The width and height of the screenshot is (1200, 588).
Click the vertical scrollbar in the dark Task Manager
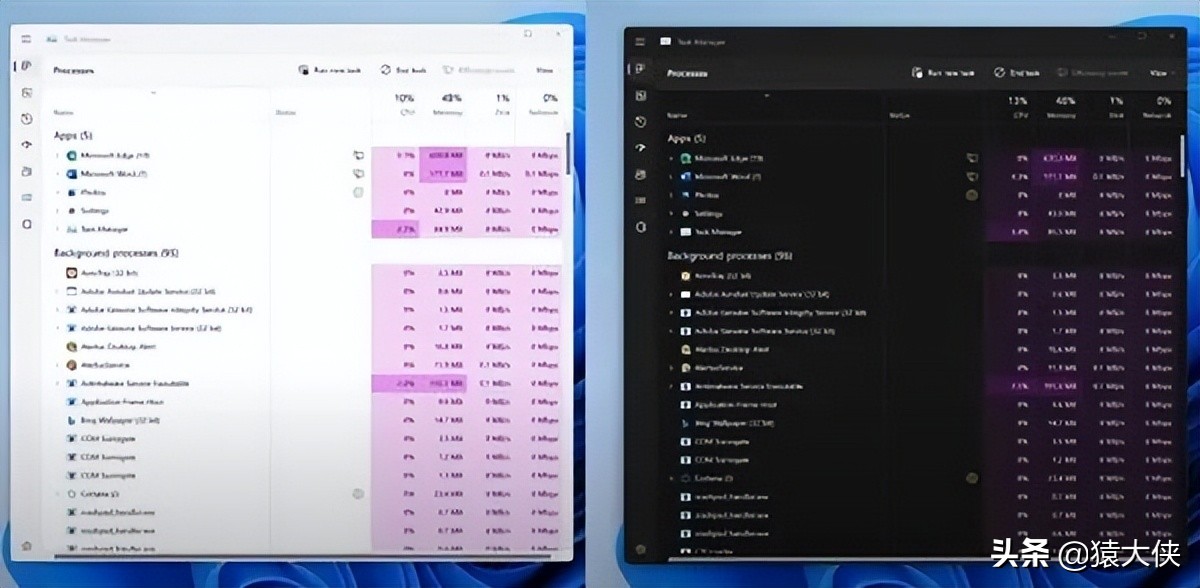[1183, 158]
